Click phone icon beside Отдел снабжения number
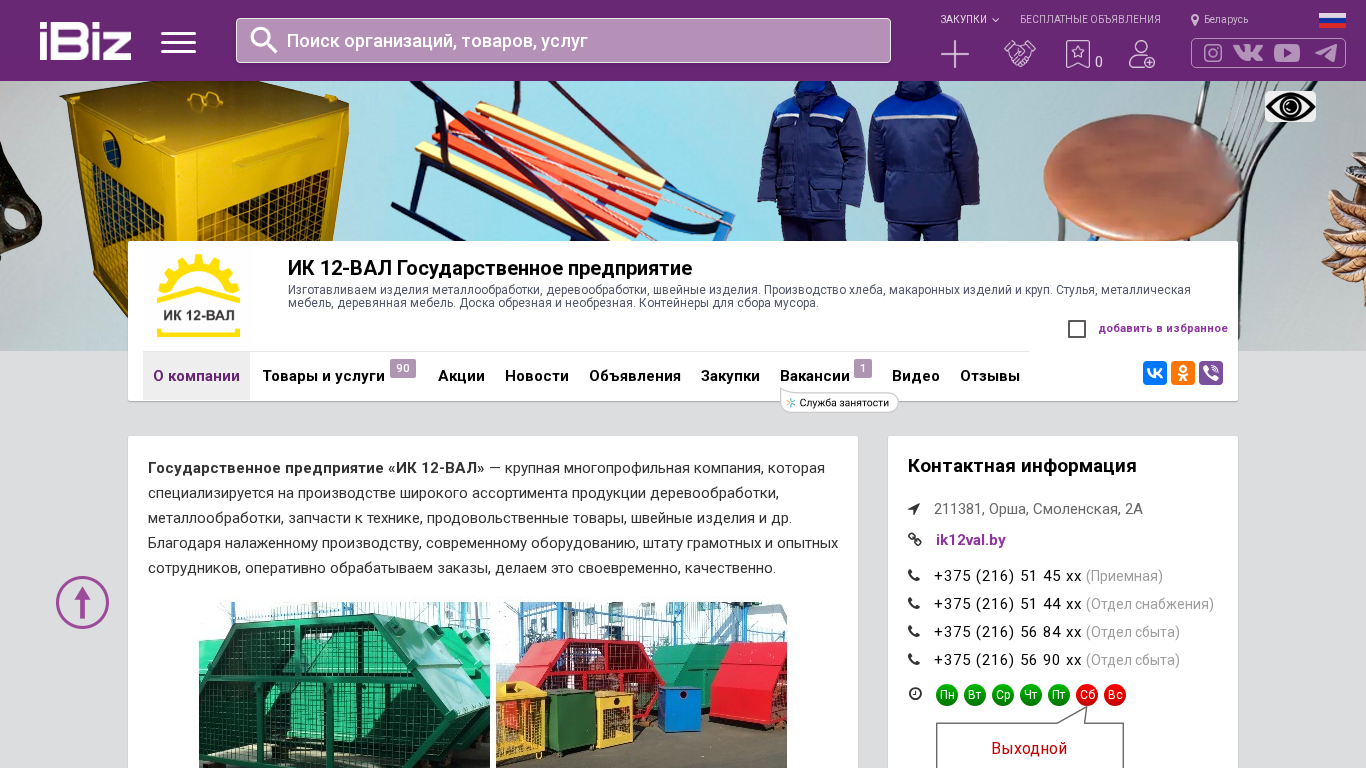Image resolution: width=1366 pixels, height=768 pixels. coord(914,603)
